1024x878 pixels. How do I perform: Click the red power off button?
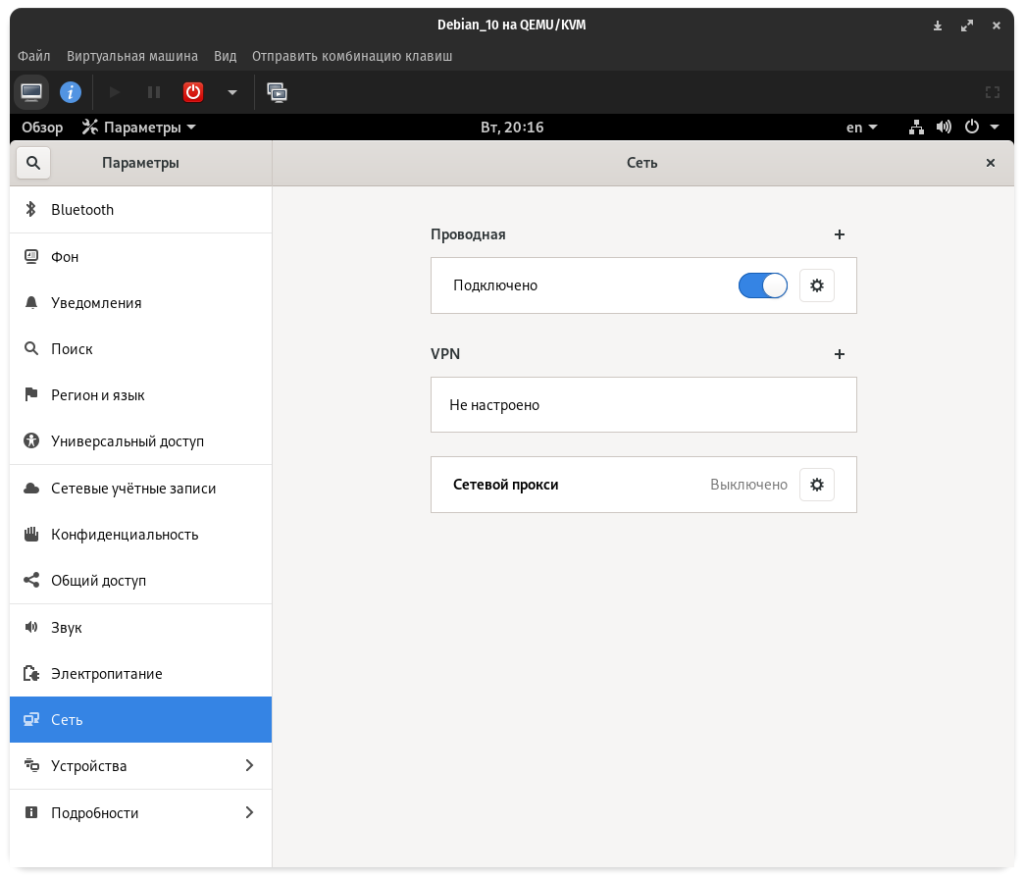pos(193,92)
